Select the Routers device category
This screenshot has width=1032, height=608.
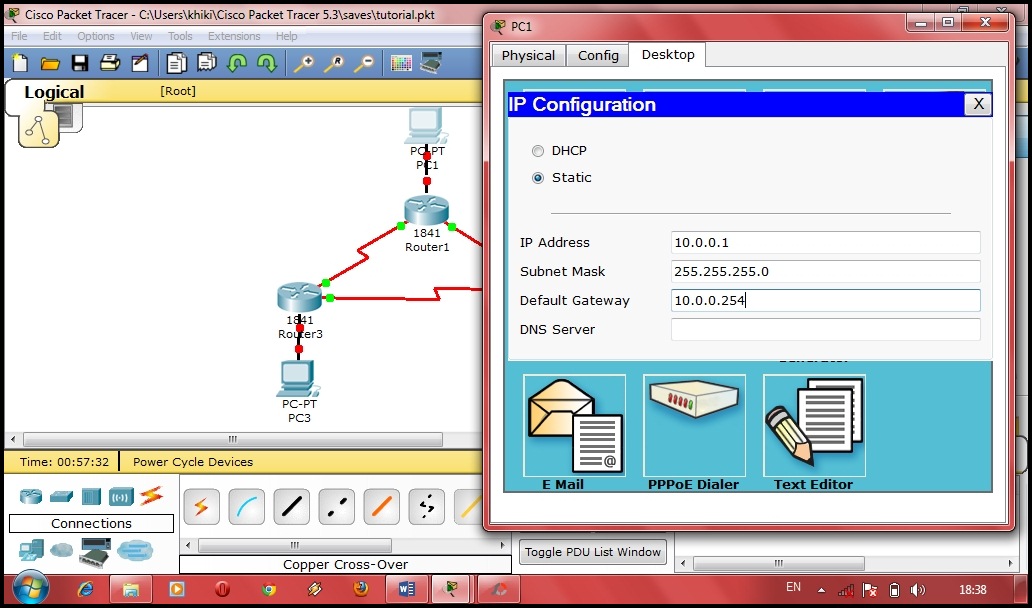(31, 496)
